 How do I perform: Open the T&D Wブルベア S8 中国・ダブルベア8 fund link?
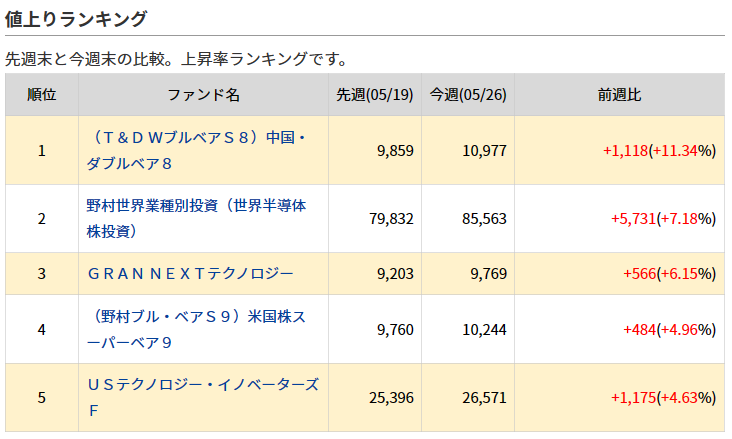pos(197,150)
